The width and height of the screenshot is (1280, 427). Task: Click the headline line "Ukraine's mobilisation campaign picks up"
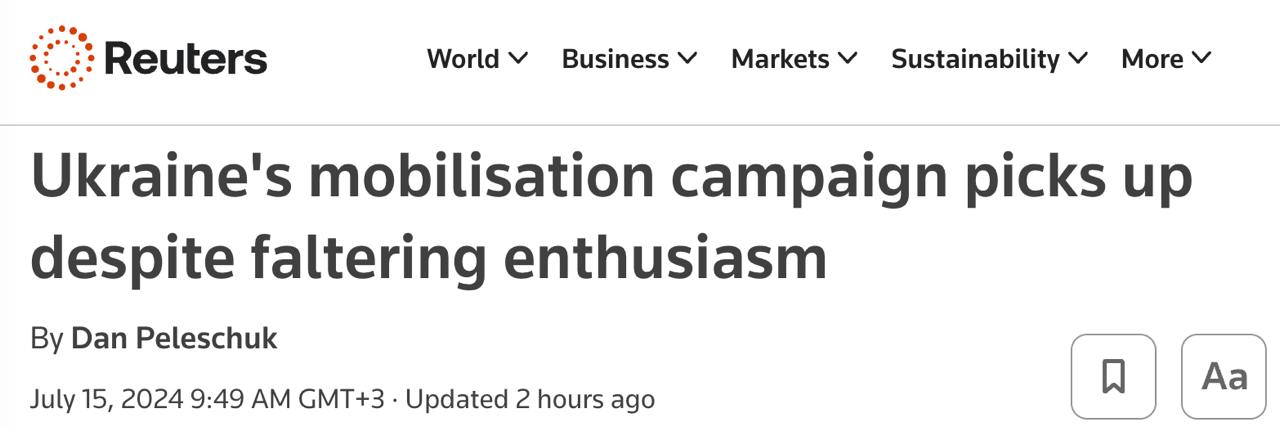[611, 178]
